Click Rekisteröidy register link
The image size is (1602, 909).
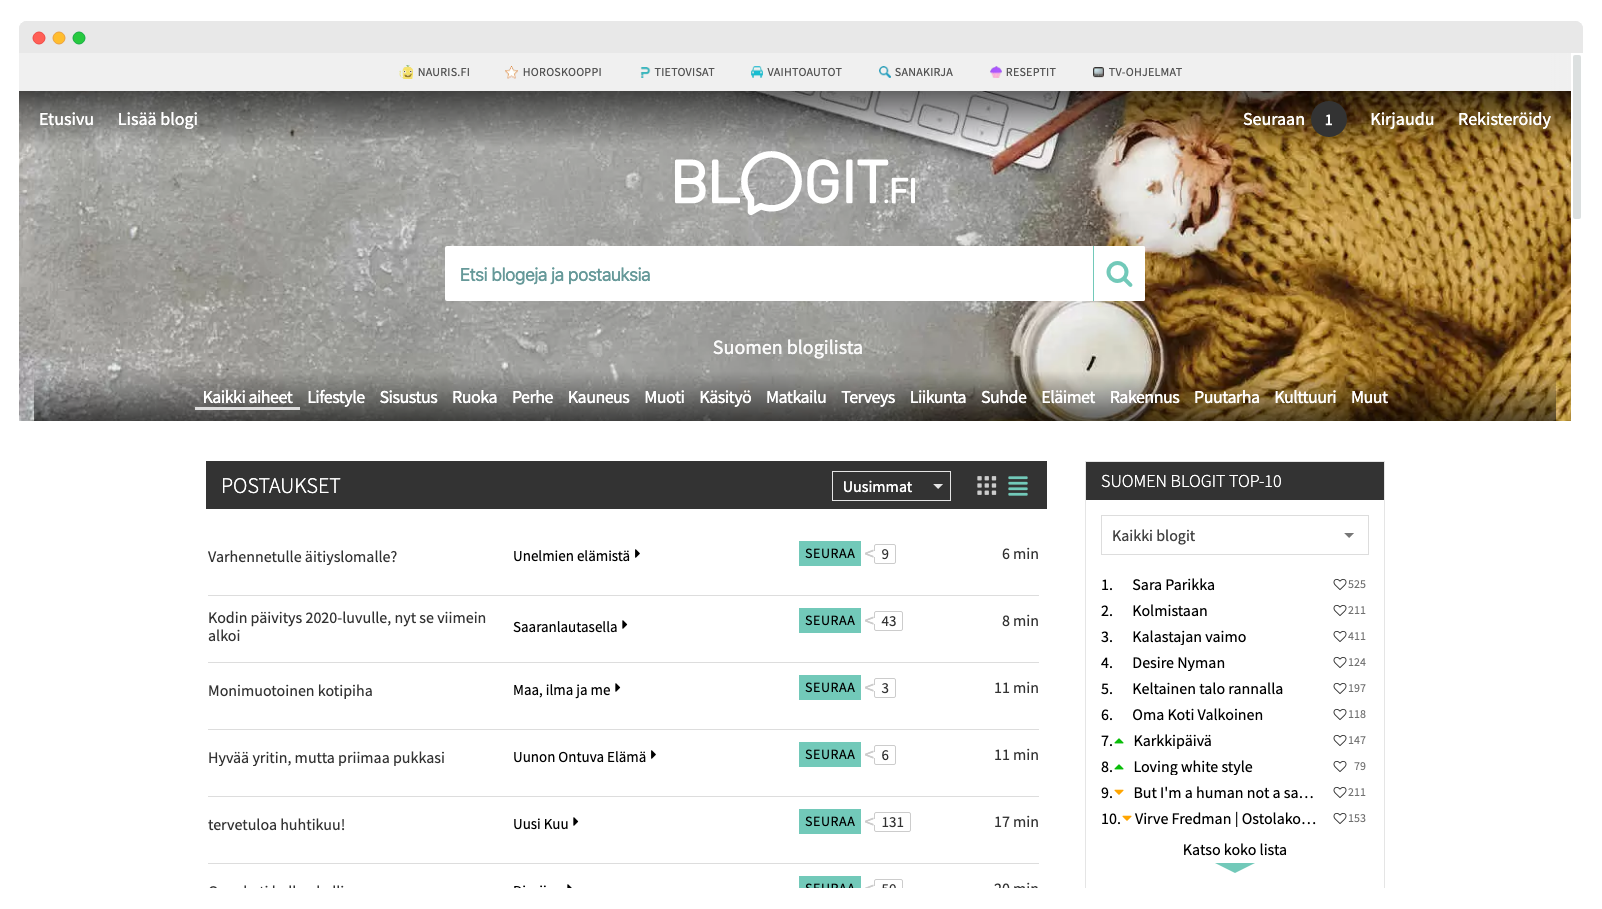[1504, 119]
